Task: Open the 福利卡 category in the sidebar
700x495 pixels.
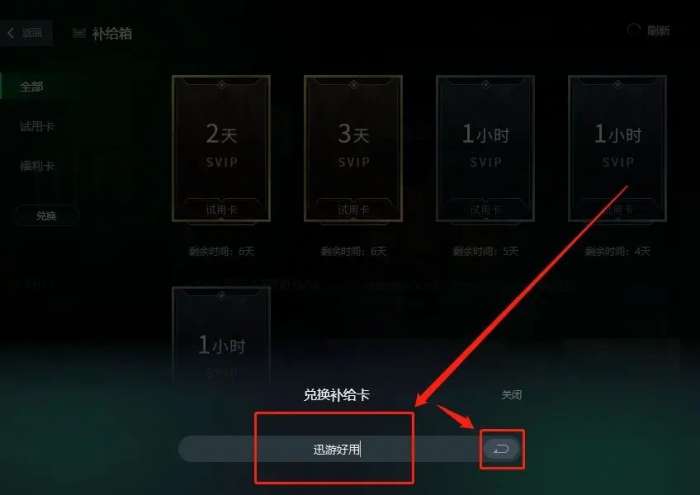Action: tap(37, 166)
